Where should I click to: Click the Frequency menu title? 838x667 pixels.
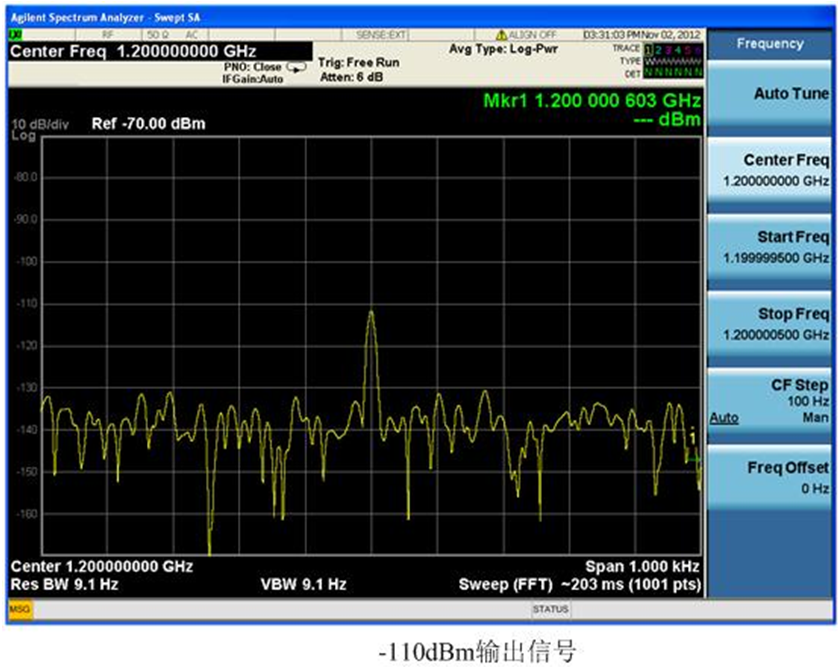click(x=770, y=44)
